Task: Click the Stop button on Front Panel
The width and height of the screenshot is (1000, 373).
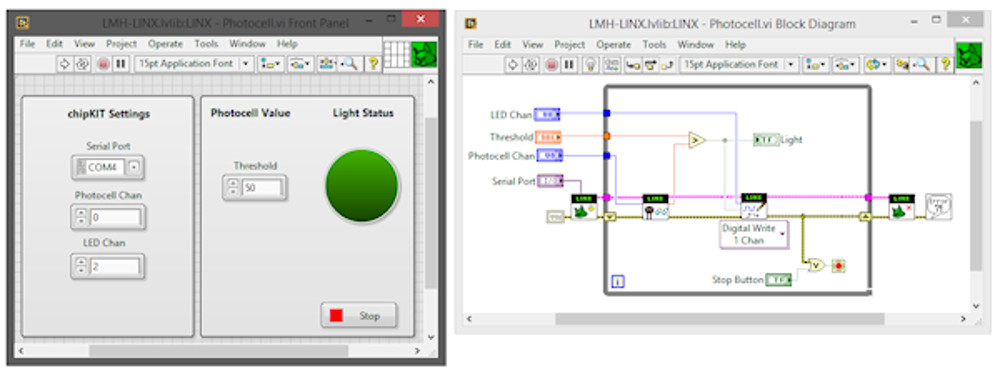Action: 358,316
